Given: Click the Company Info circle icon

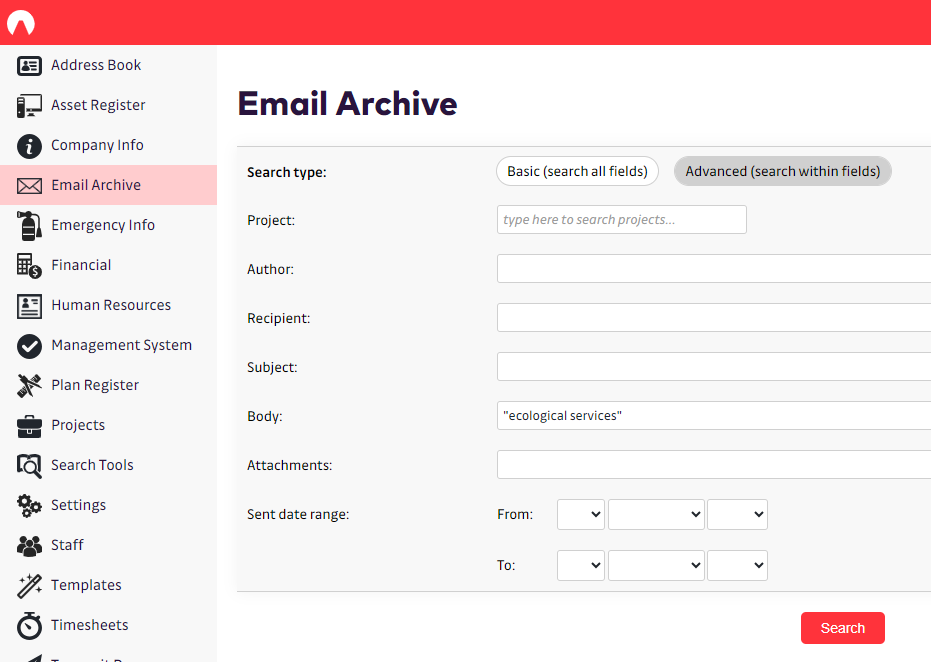Looking at the screenshot, I should [x=29, y=145].
